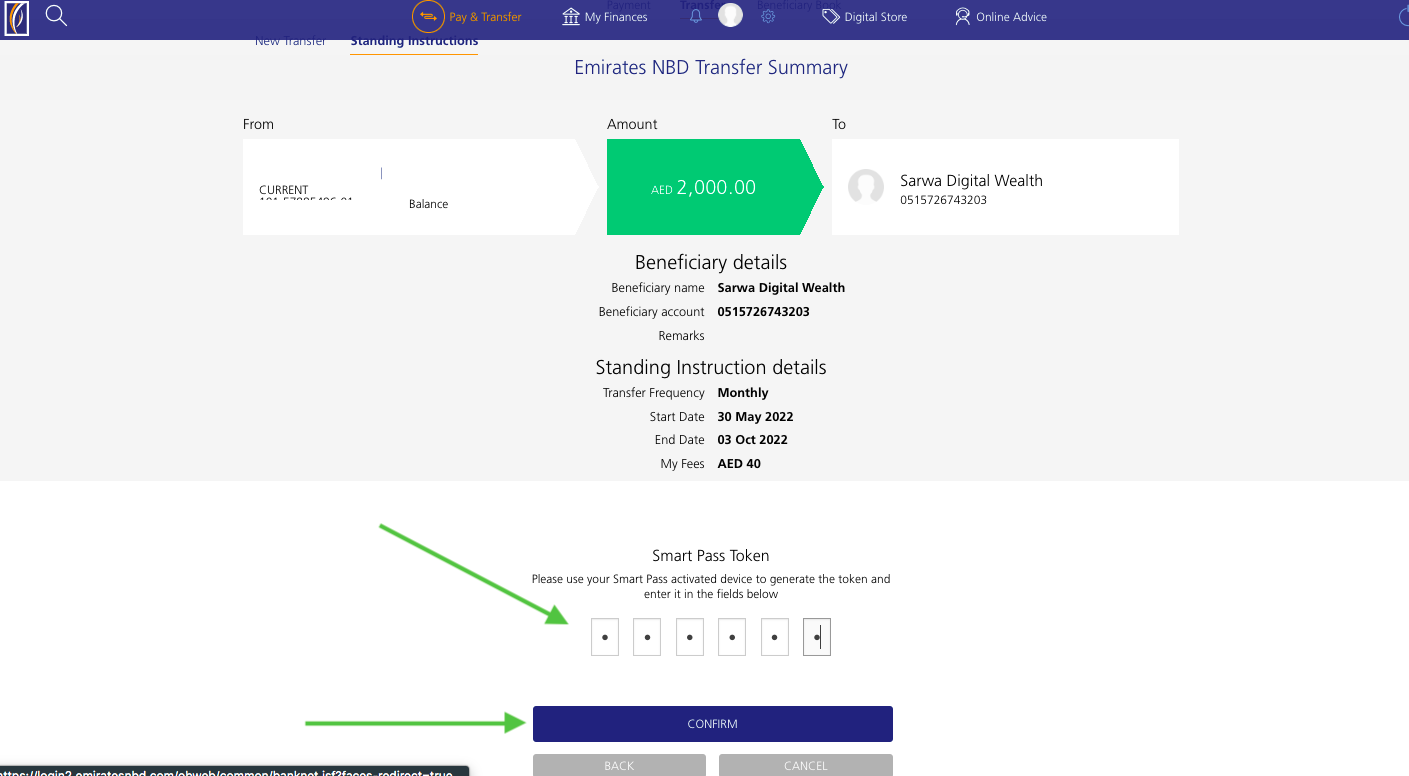Open the settings gear
Screen dimensions: 1409x776
tap(767, 16)
